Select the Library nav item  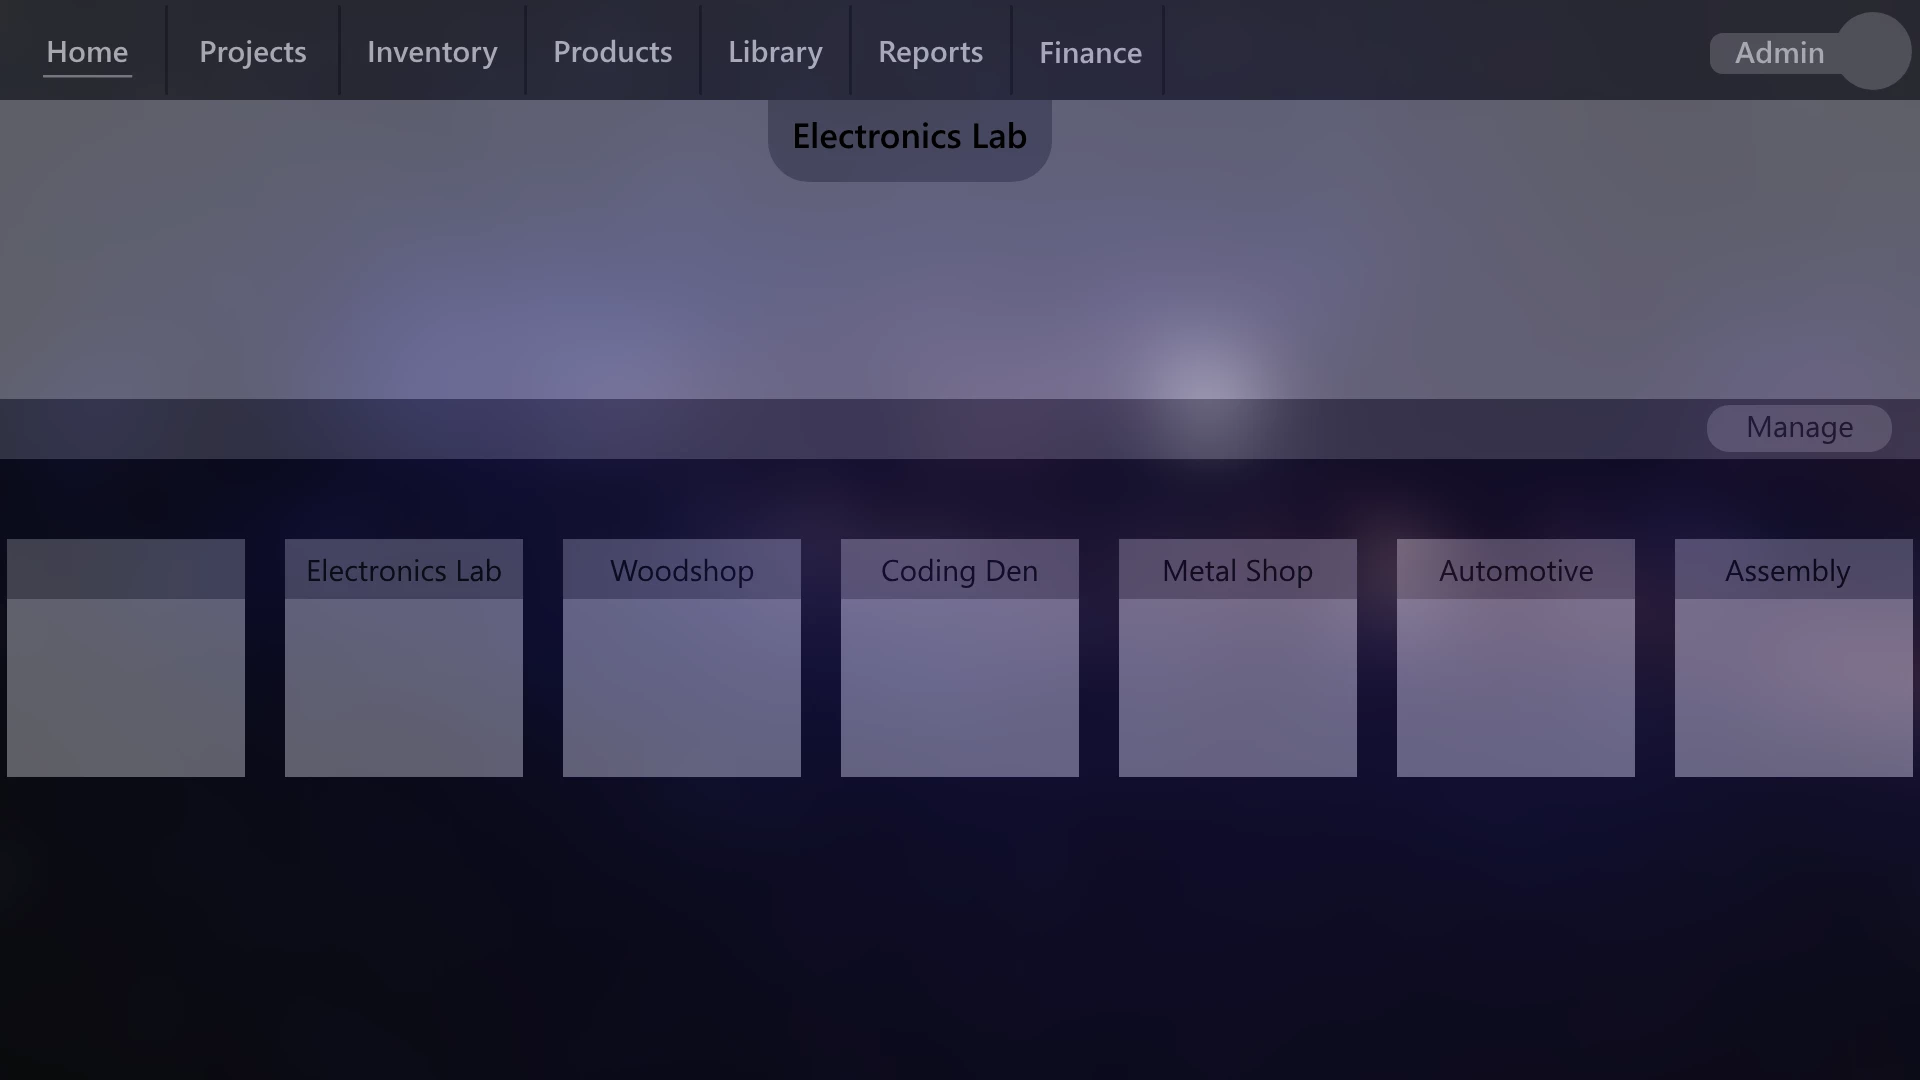coord(775,52)
